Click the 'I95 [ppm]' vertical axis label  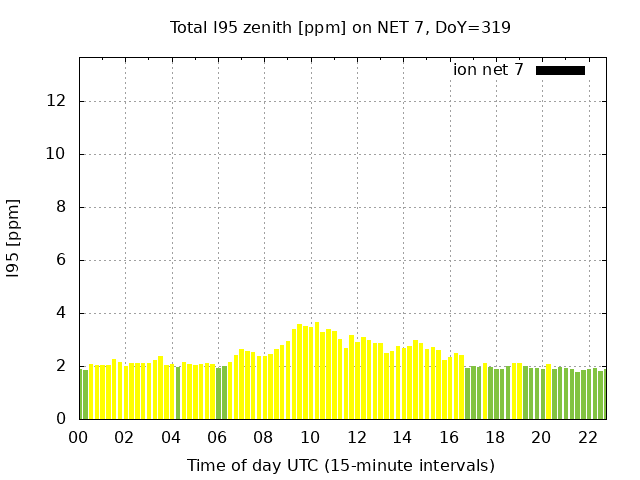click(14, 238)
